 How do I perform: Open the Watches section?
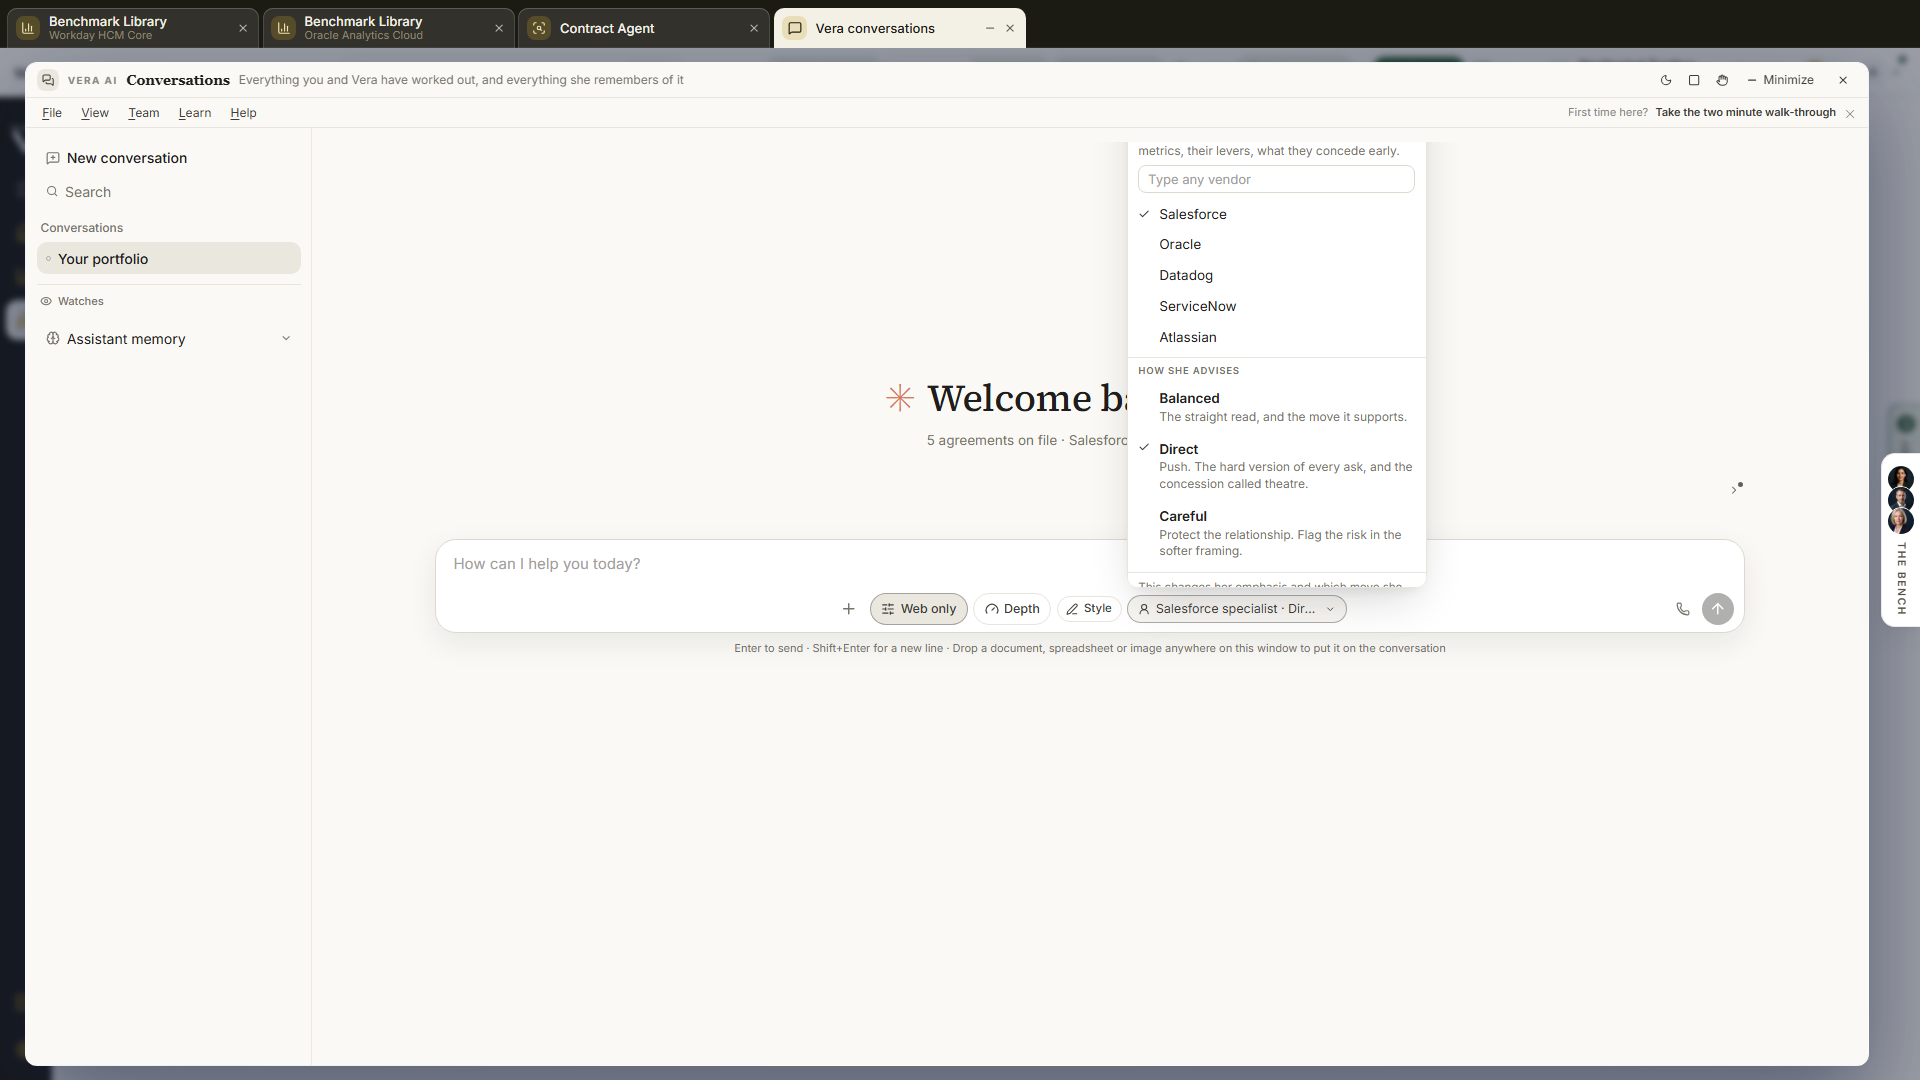pyautogui.click(x=169, y=301)
